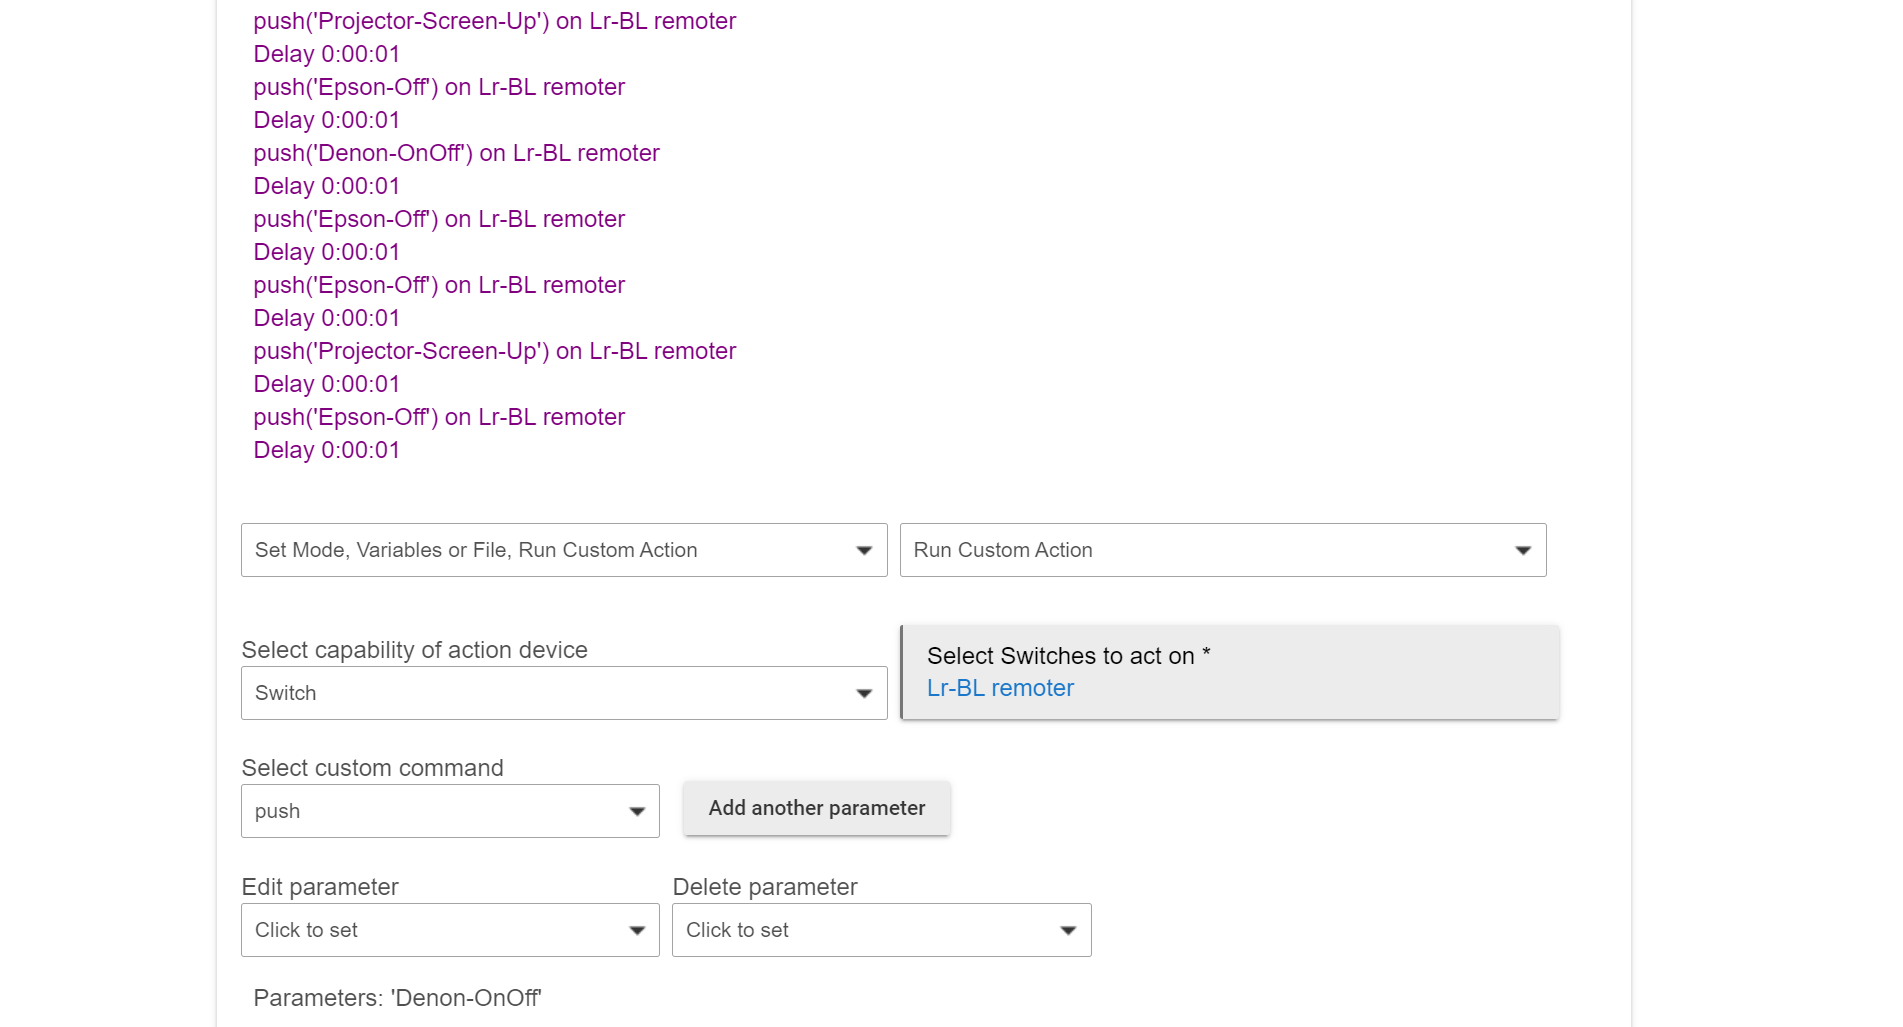Click the last 'Delay 0:00:01' line
The height and width of the screenshot is (1027, 1903).
(326, 450)
